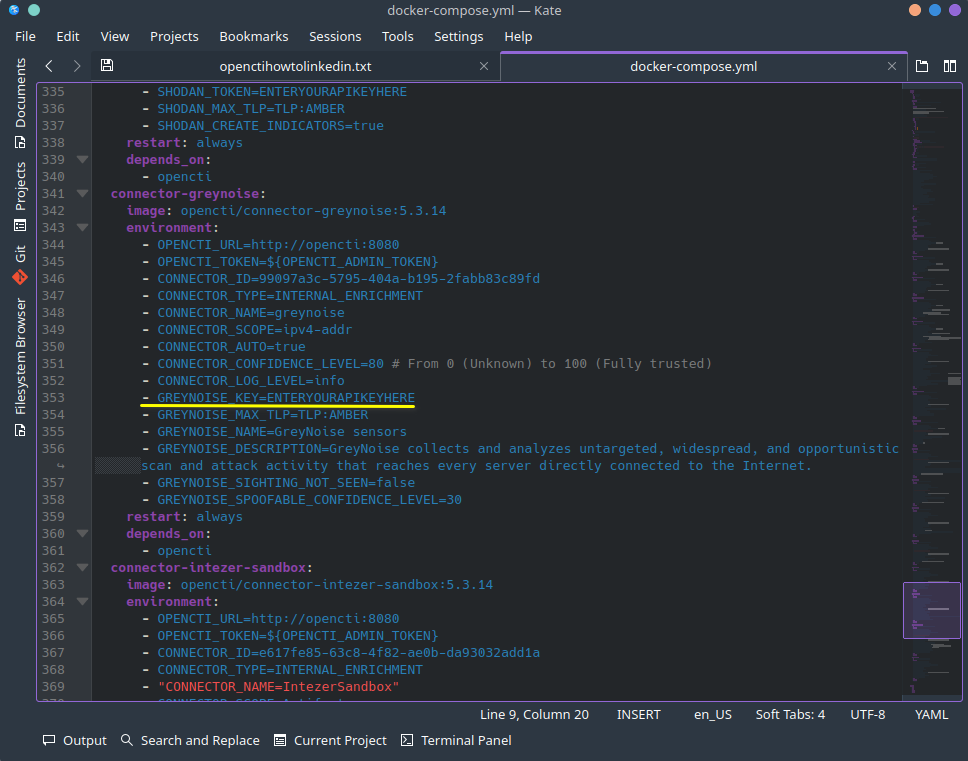
Task: Change the YAML syntax mode in status bar
Action: 931,714
